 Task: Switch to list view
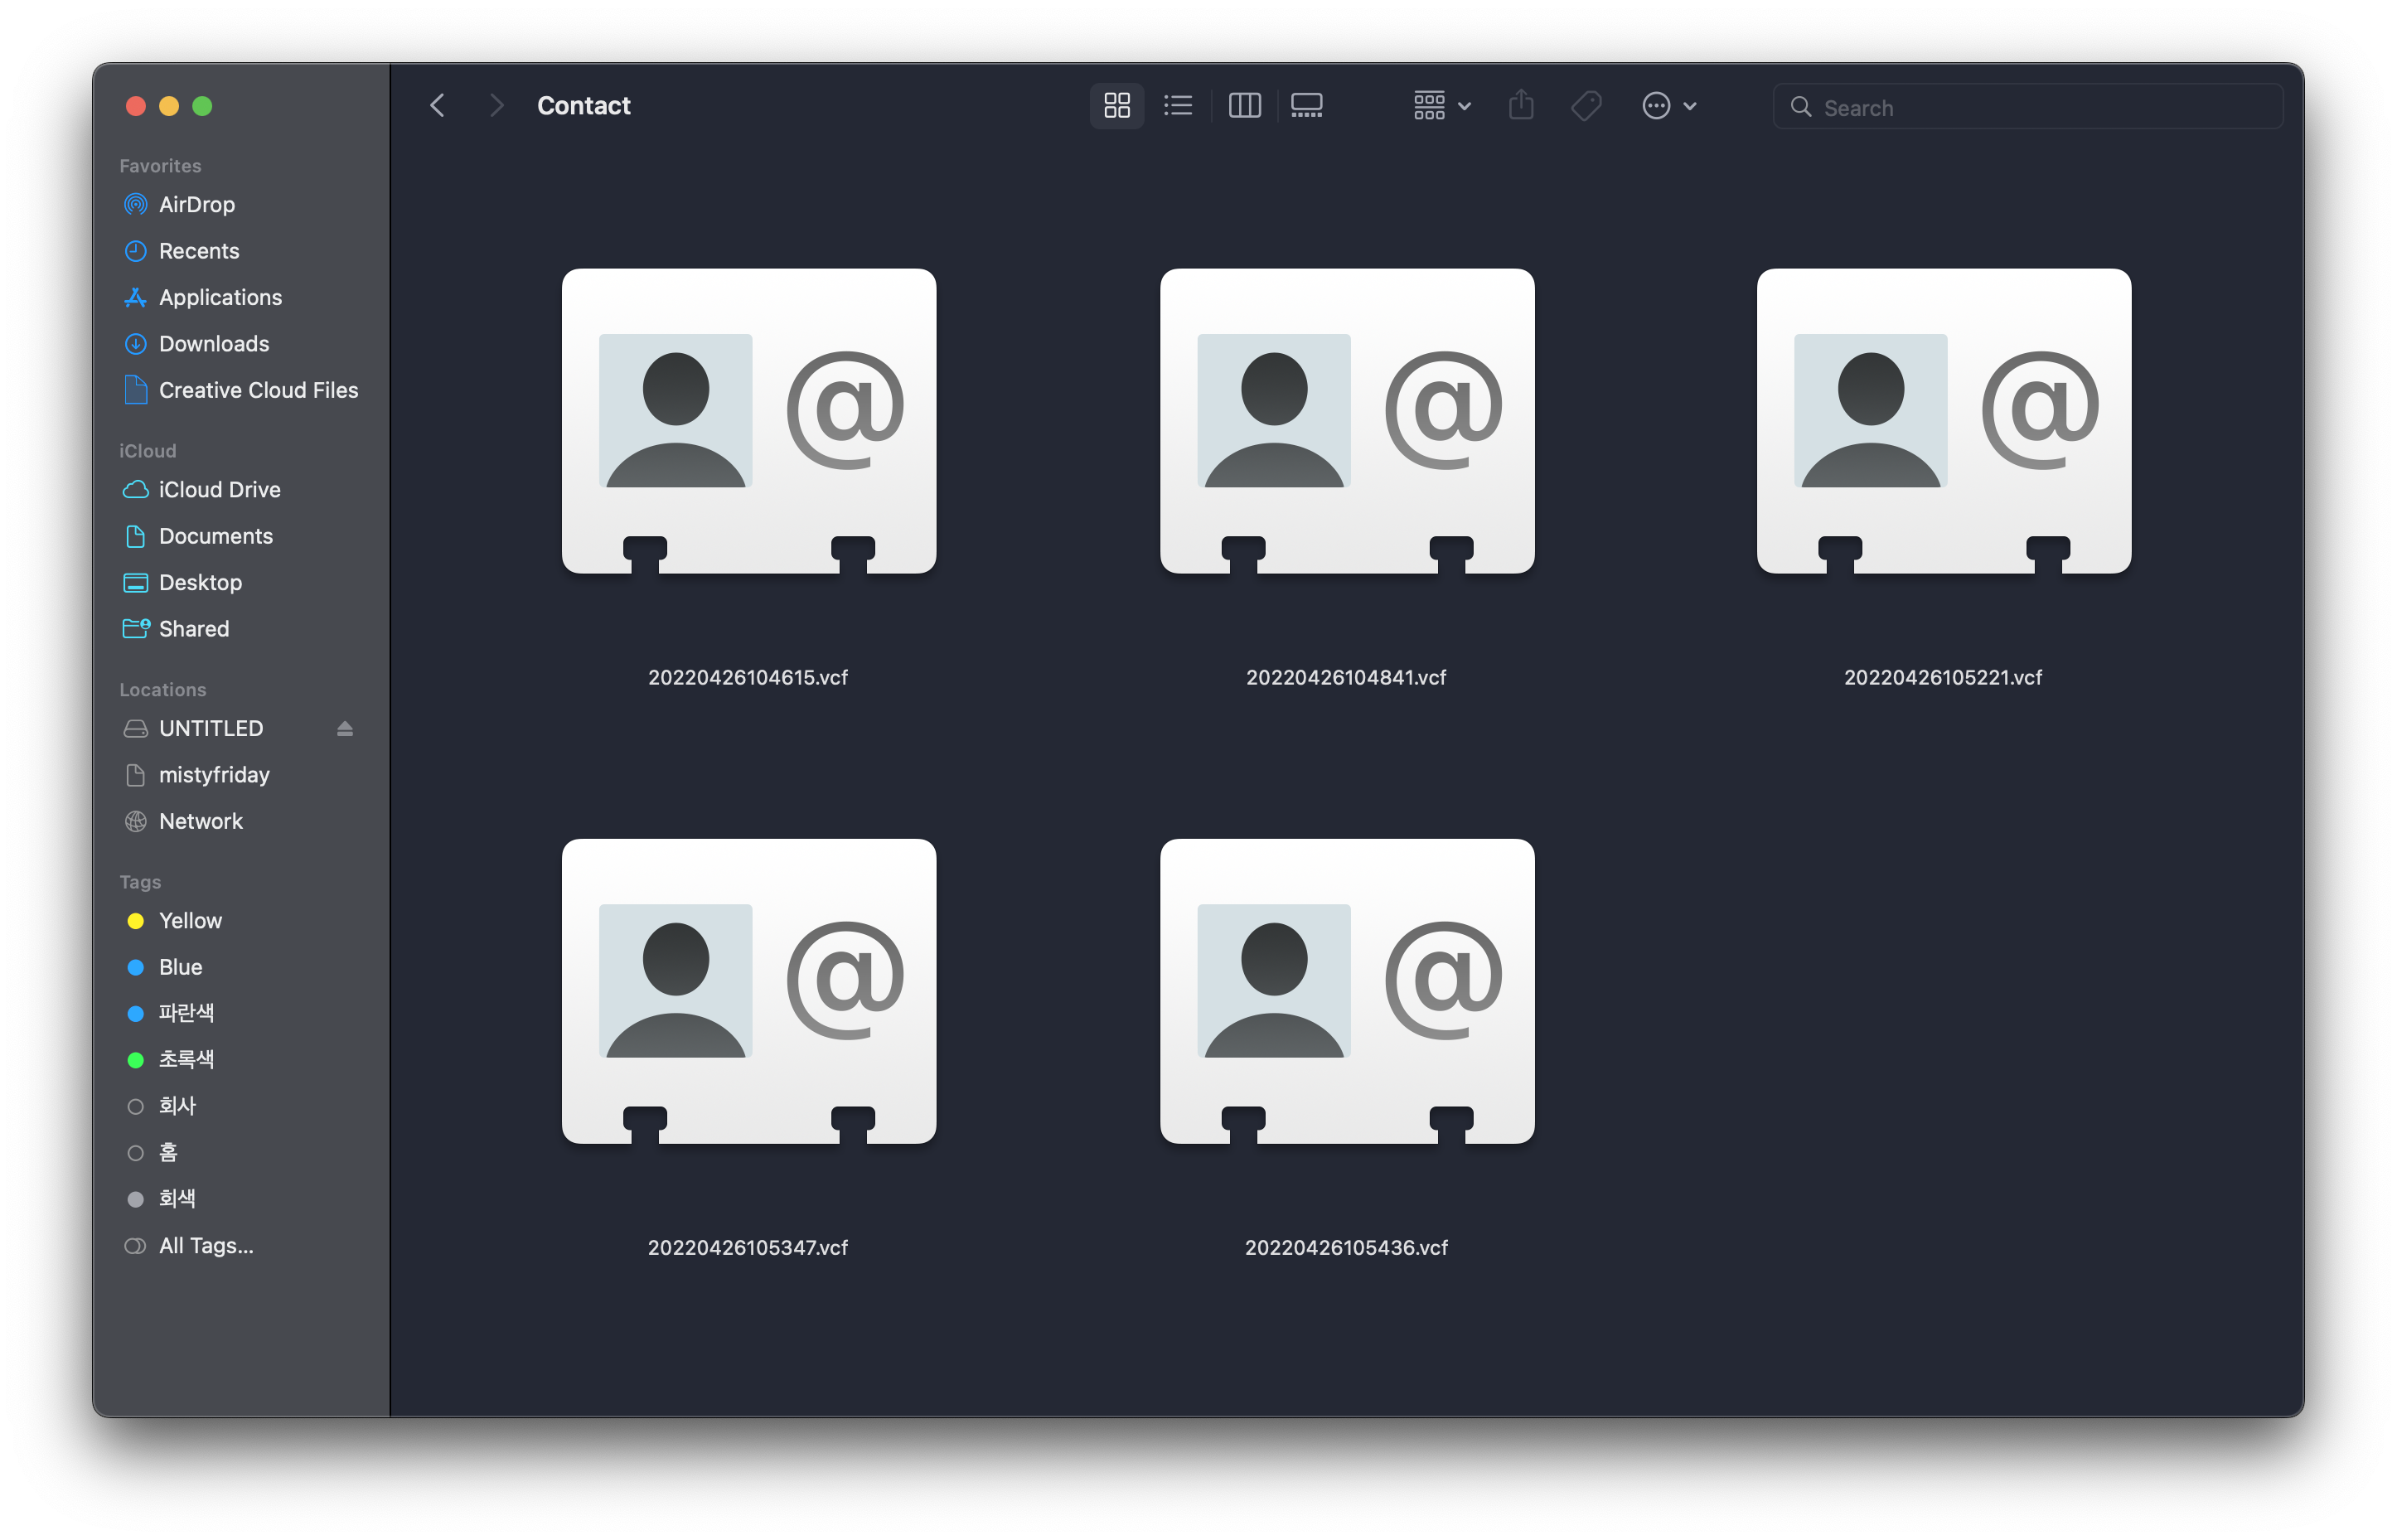(x=1178, y=105)
